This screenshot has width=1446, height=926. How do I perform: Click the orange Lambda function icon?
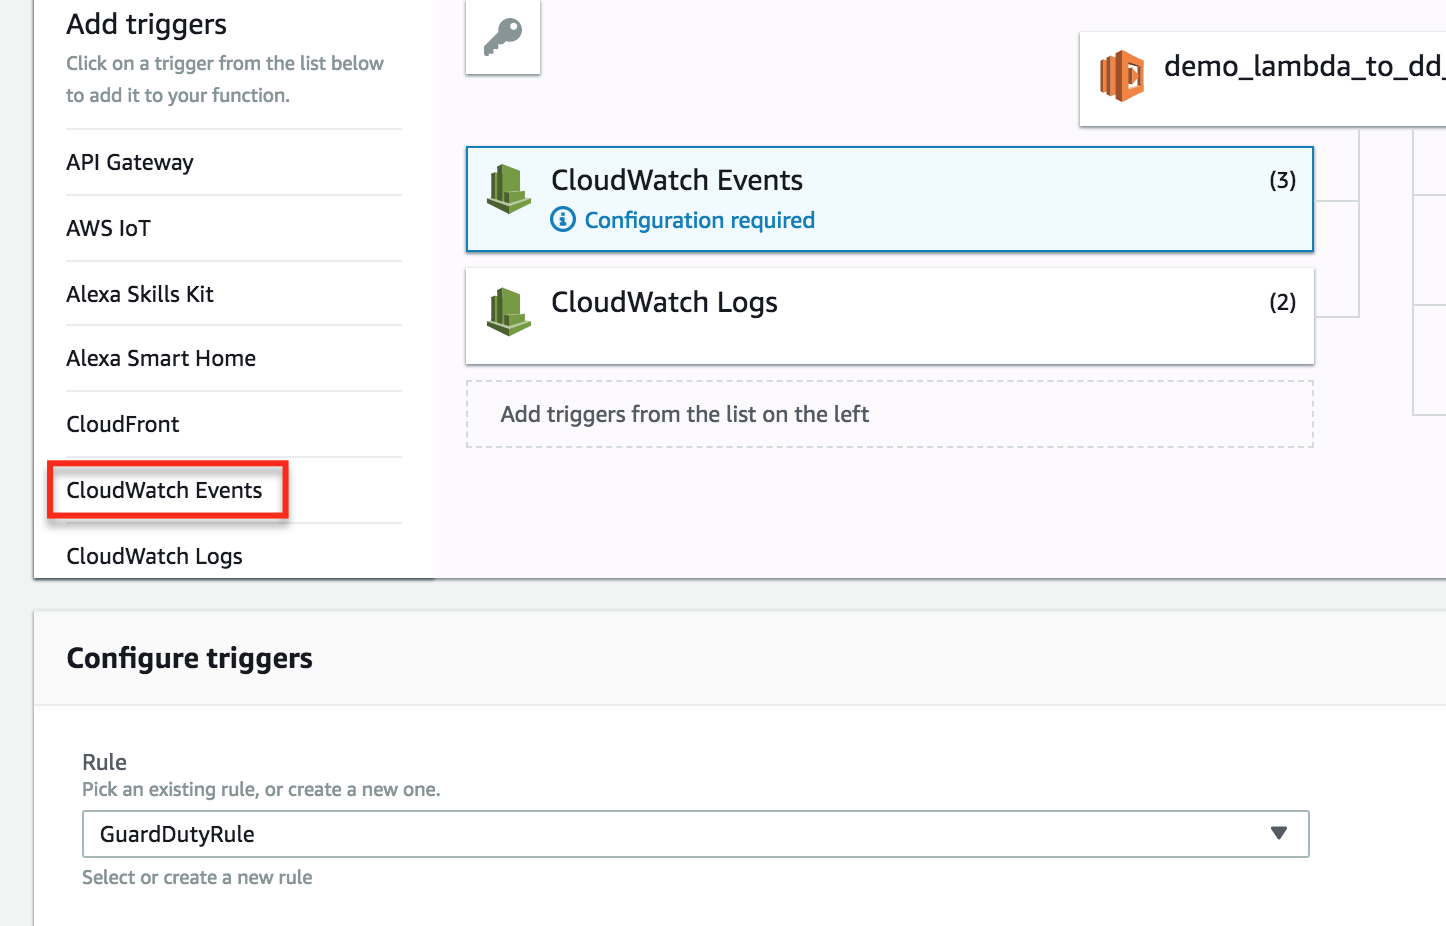(x=1122, y=76)
